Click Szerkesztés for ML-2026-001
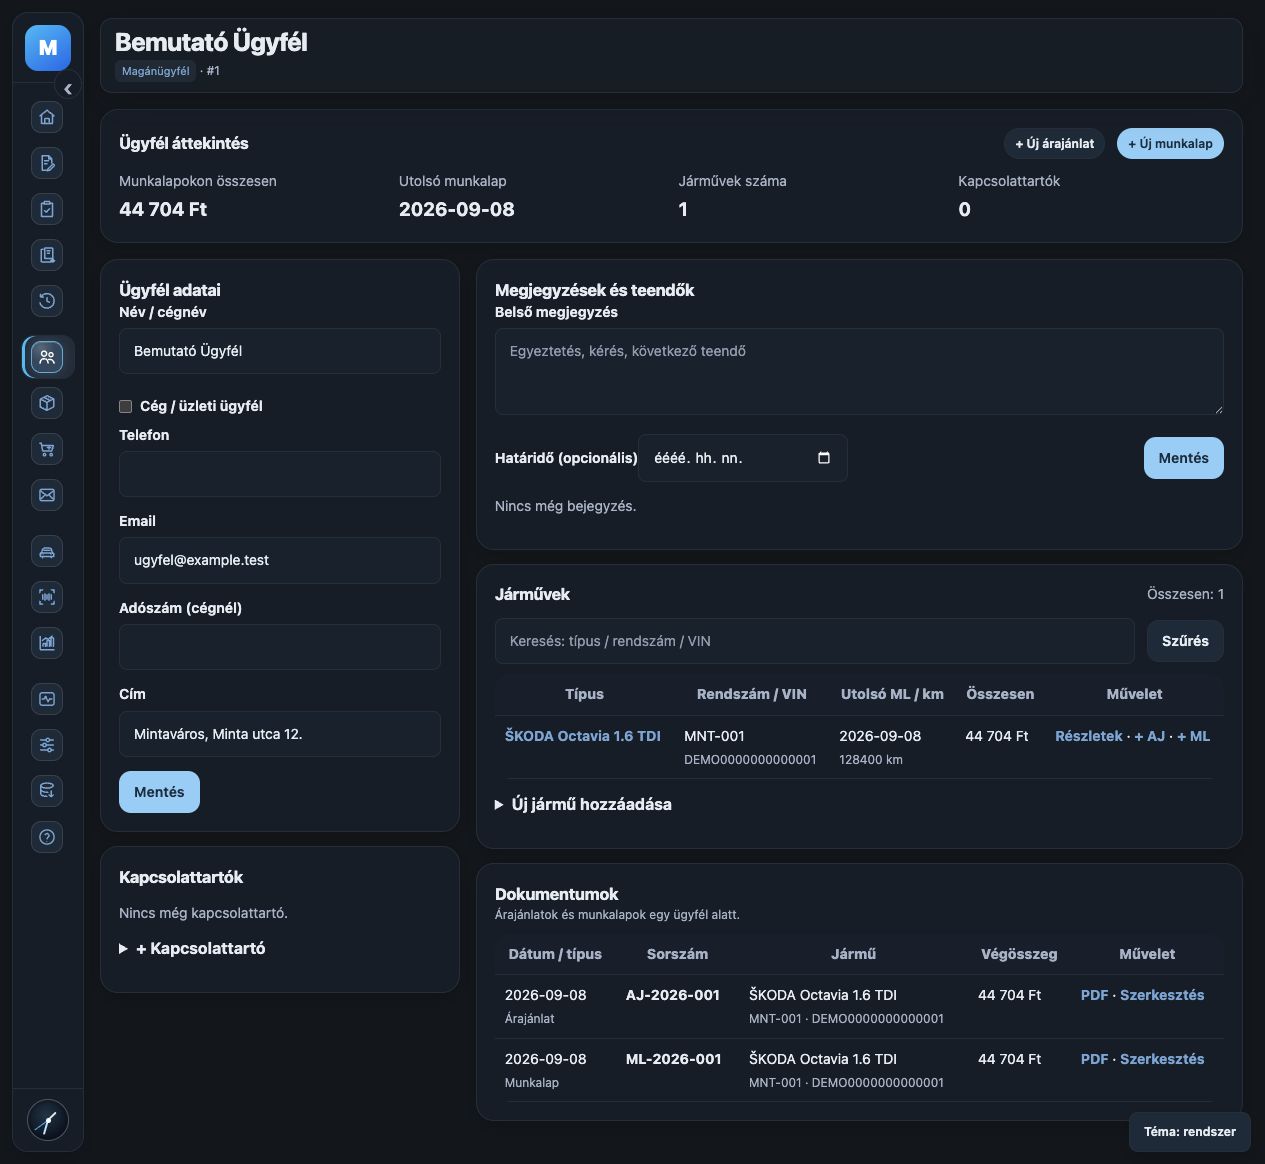The height and width of the screenshot is (1164, 1265). click(x=1162, y=1059)
